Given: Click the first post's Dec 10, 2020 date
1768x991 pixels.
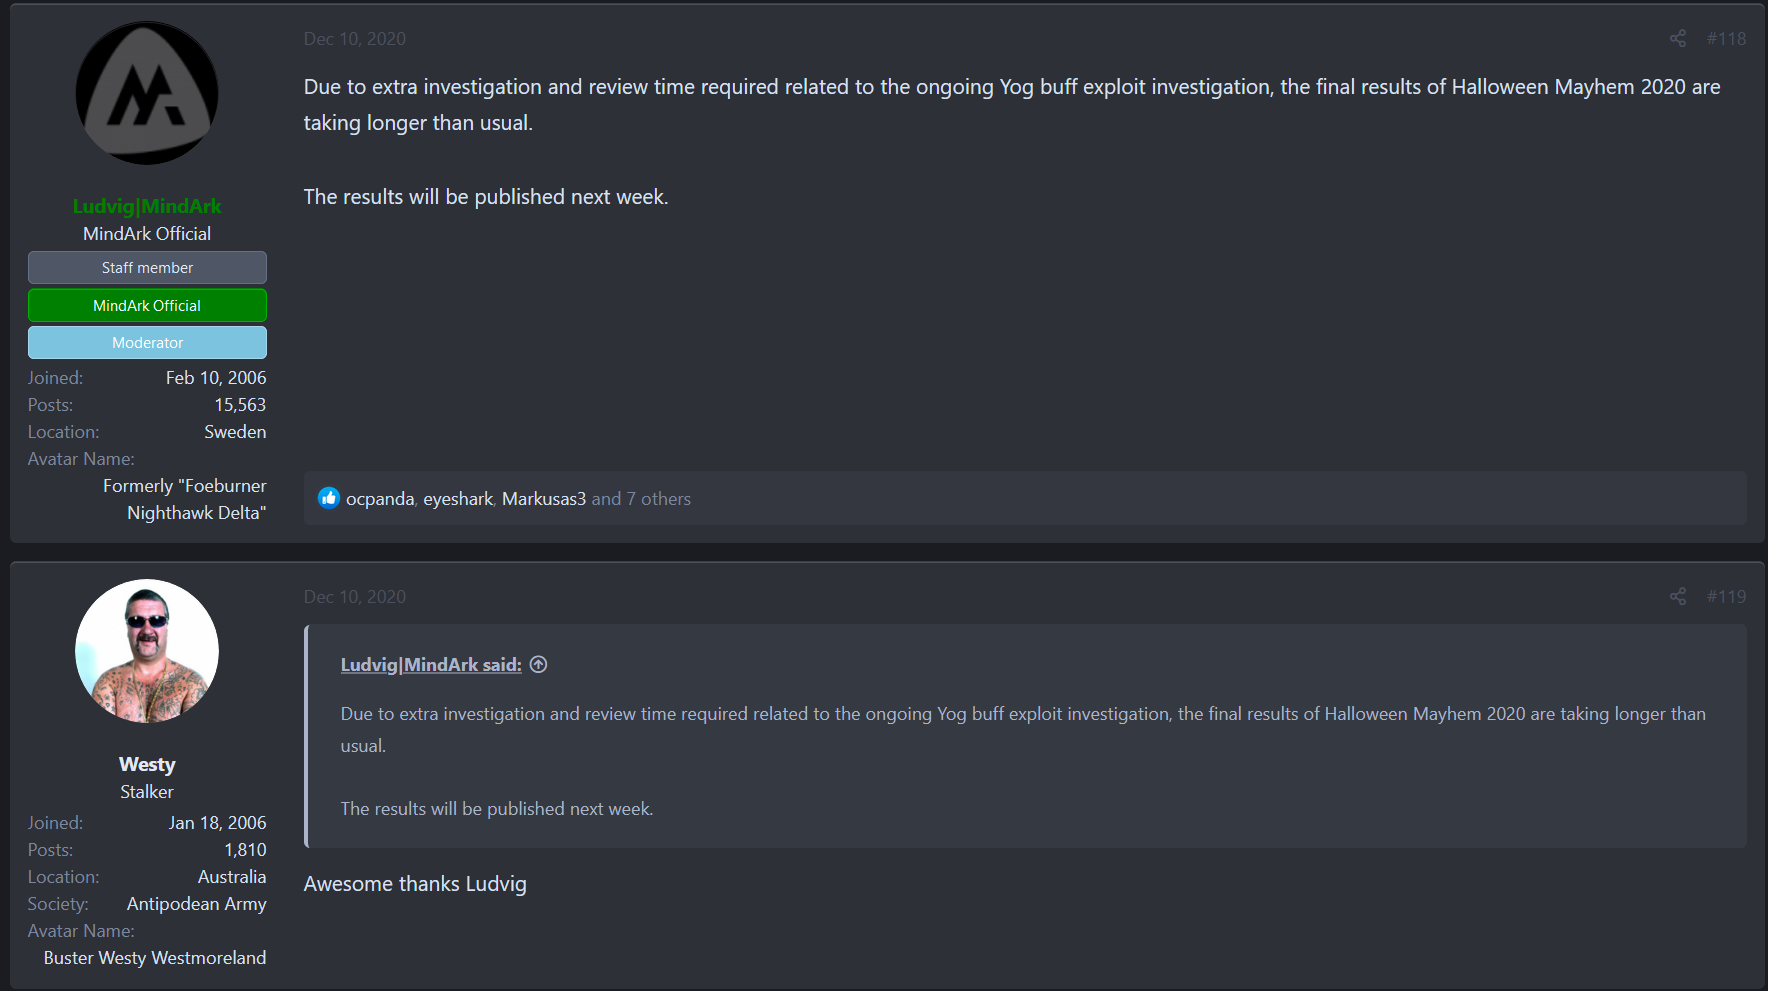Looking at the screenshot, I should [355, 39].
